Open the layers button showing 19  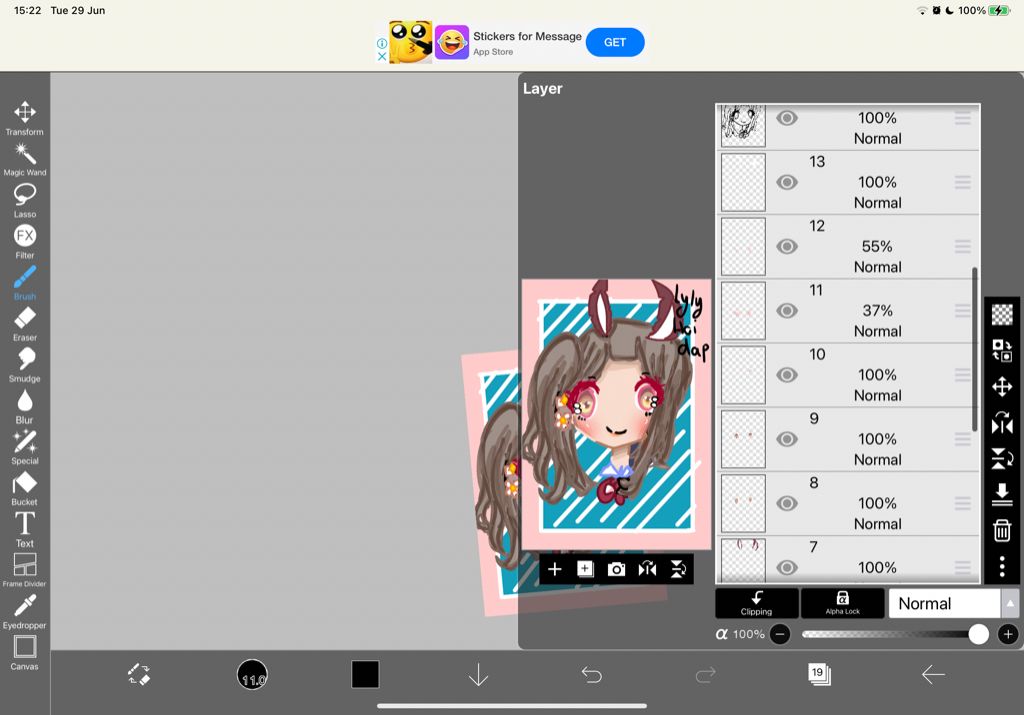click(819, 674)
